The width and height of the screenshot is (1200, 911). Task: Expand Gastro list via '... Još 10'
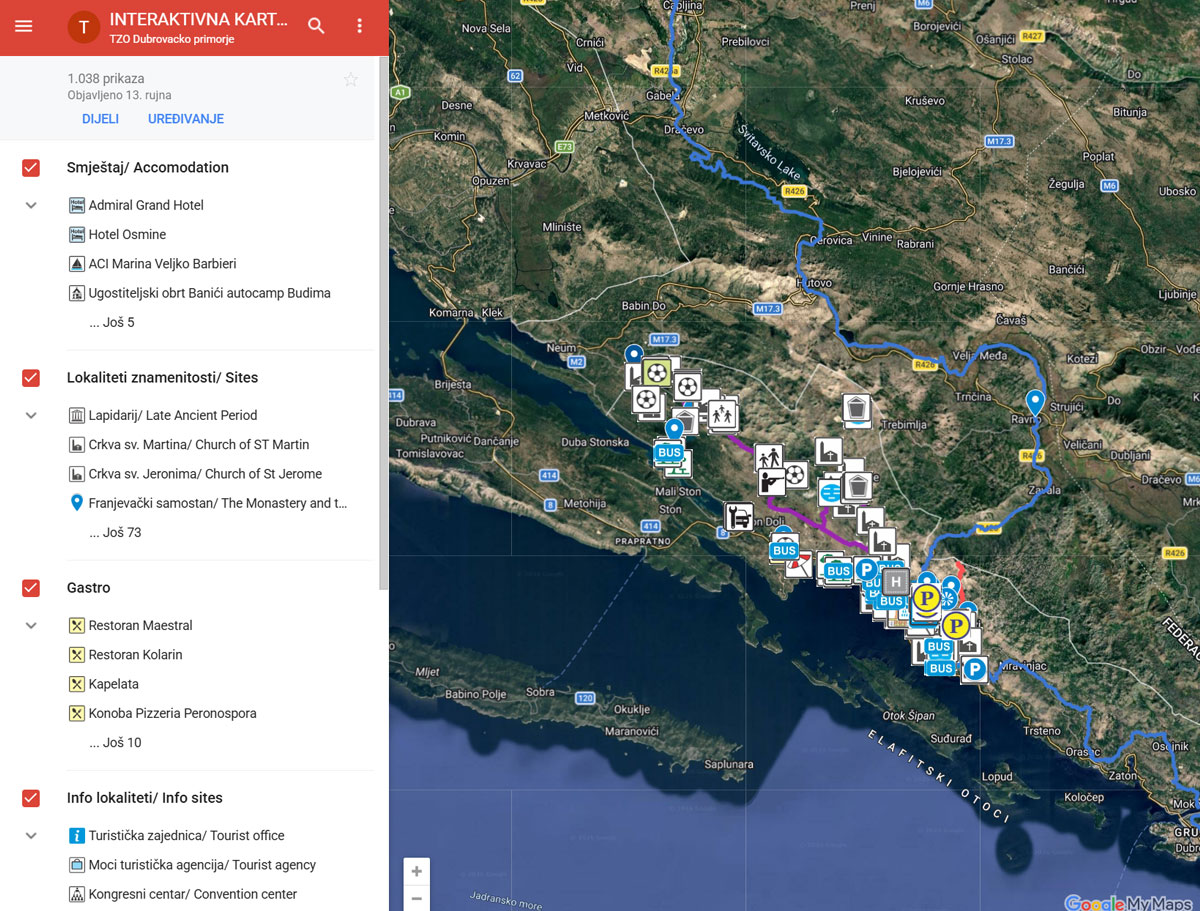click(115, 742)
